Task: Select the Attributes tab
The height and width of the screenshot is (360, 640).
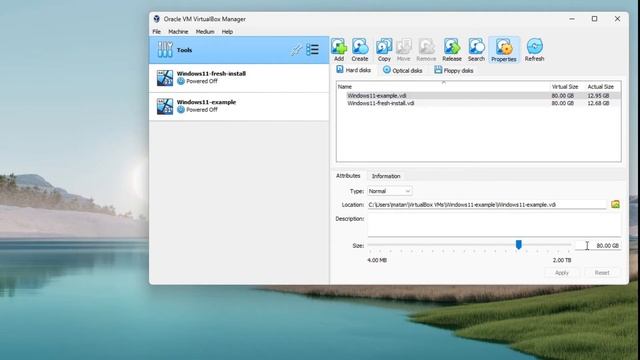Action: pyautogui.click(x=348, y=176)
